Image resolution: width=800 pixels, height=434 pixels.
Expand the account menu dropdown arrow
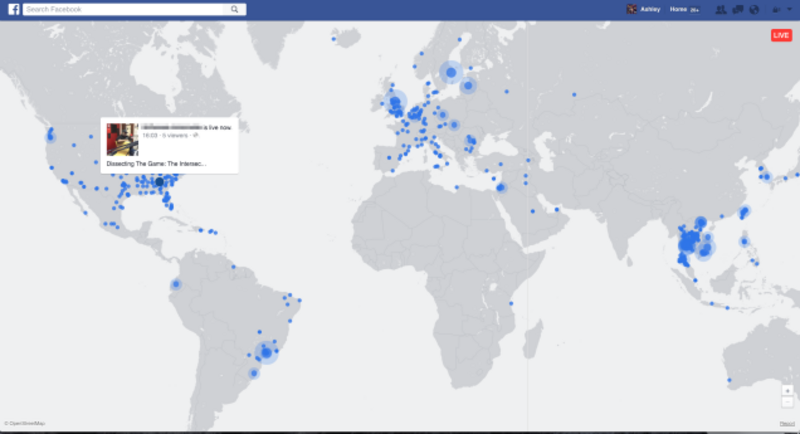(787, 9)
